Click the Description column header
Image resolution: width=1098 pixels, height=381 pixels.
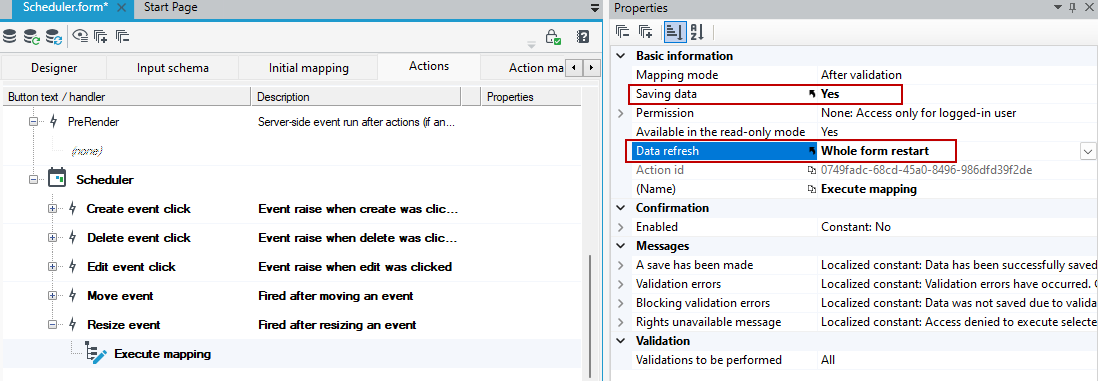[x=356, y=97]
